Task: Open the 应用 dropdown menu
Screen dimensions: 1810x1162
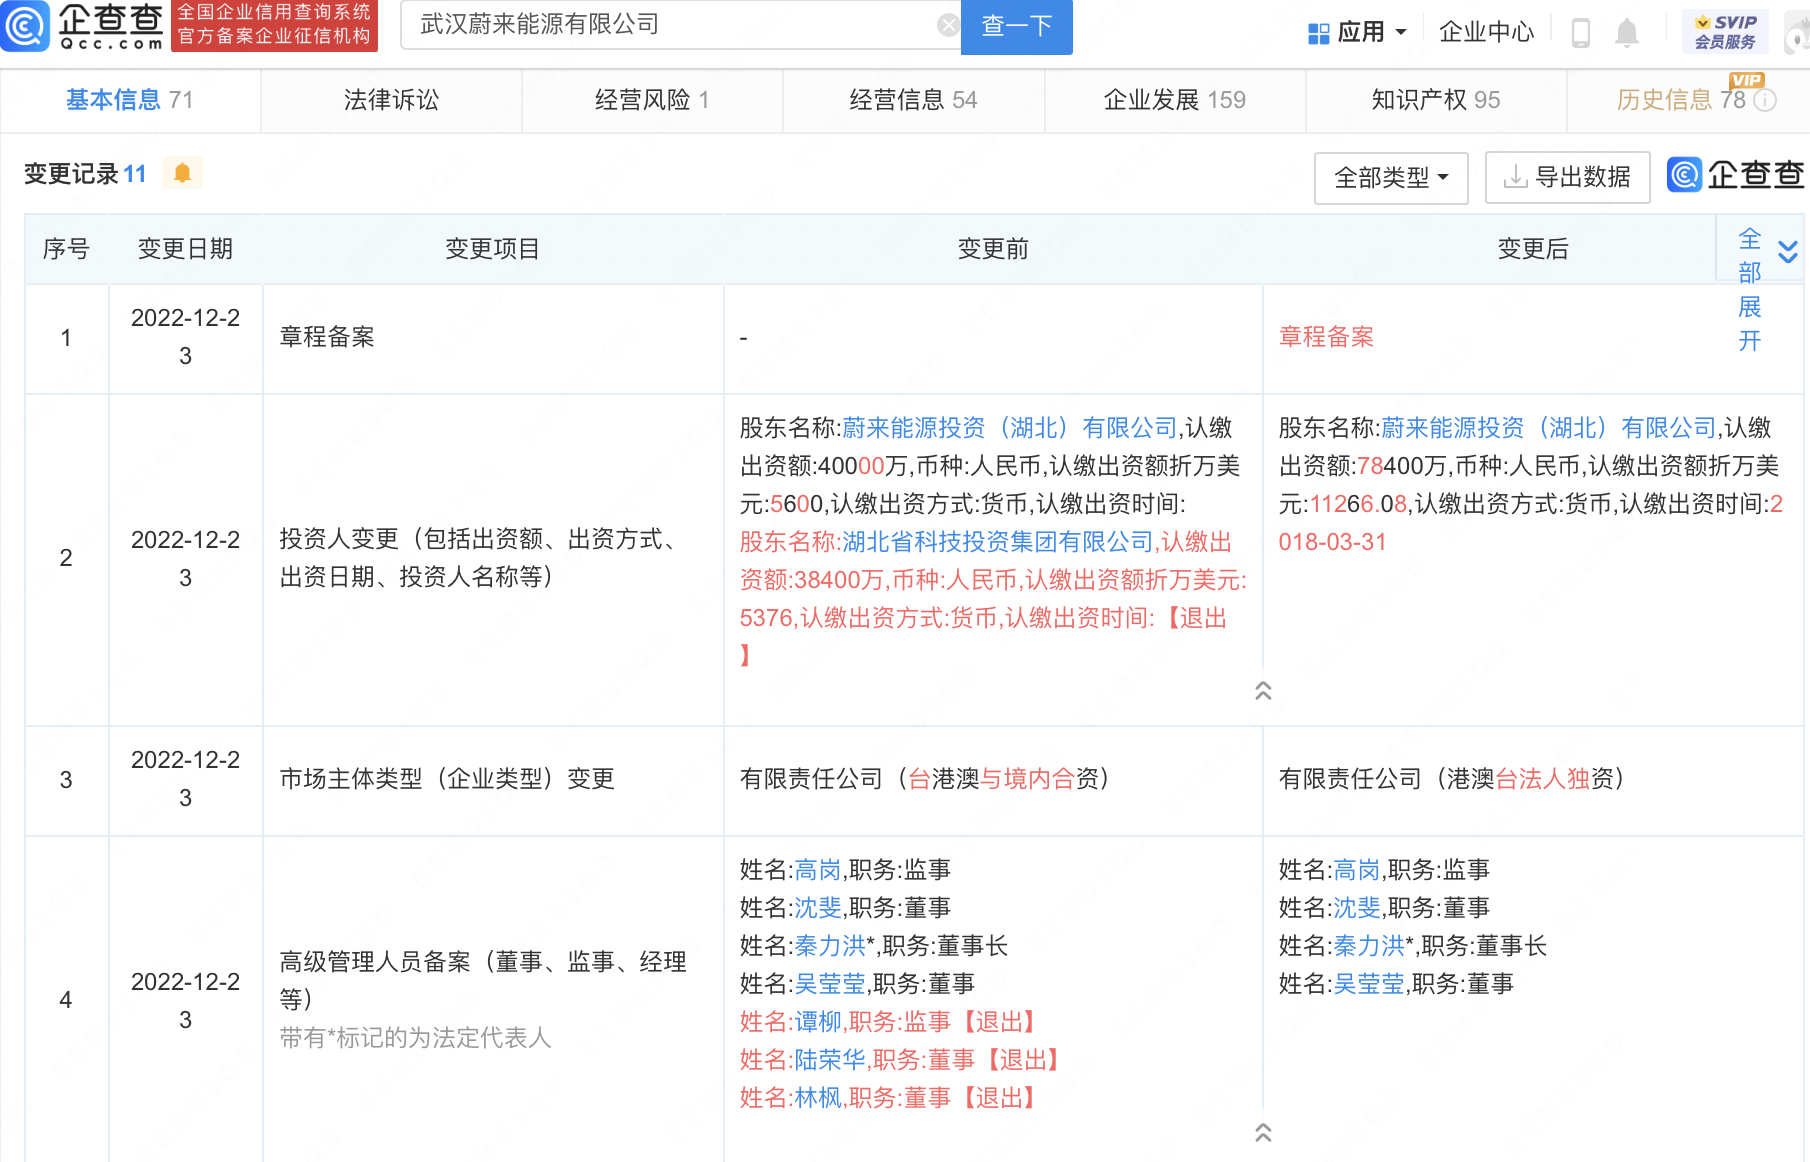Action: tap(1357, 32)
